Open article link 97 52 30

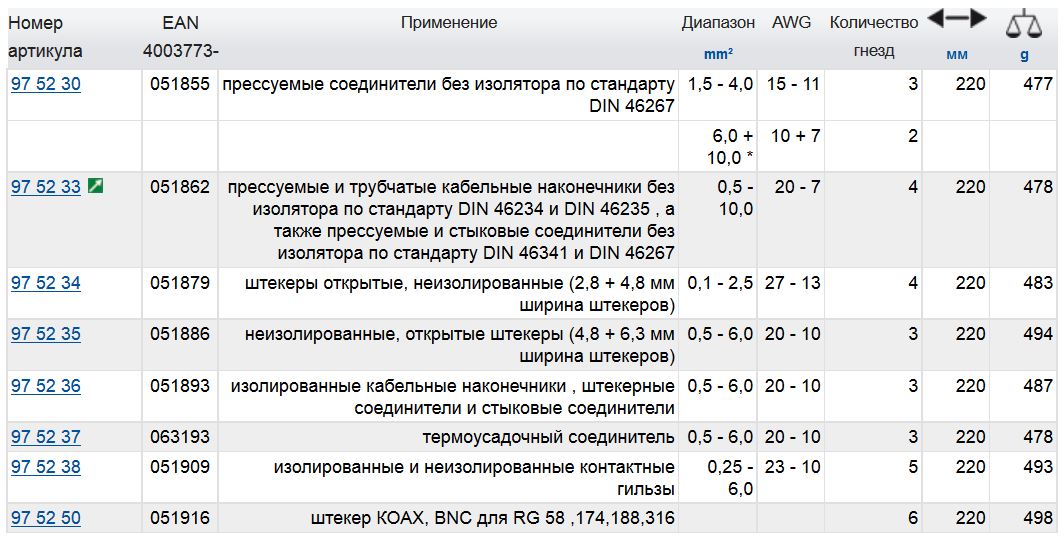click(46, 85)
